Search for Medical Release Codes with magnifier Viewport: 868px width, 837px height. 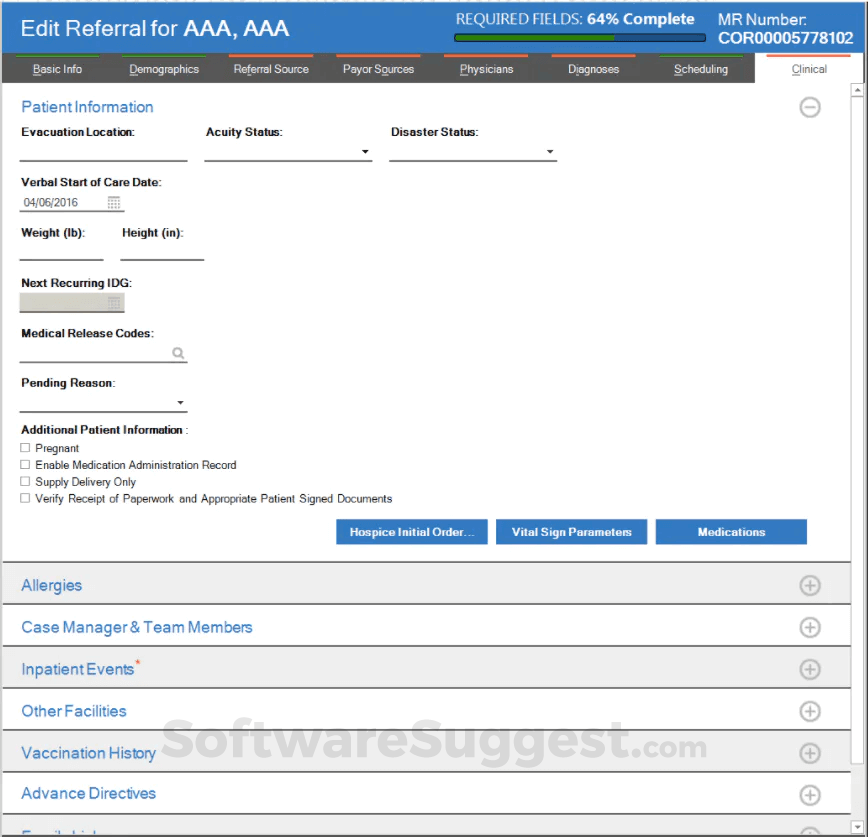coord(178,353)
